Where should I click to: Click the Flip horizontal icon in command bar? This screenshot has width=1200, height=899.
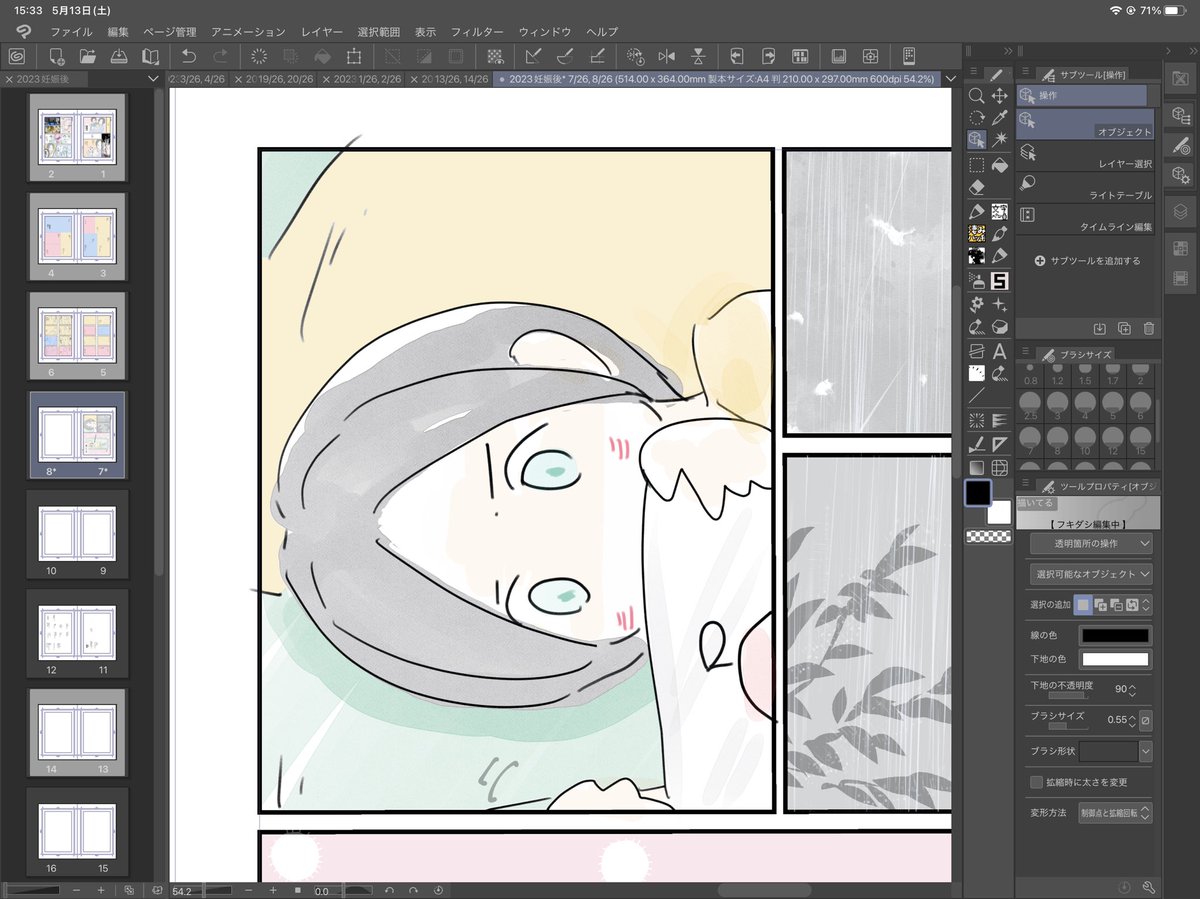[x=667, y=56]
